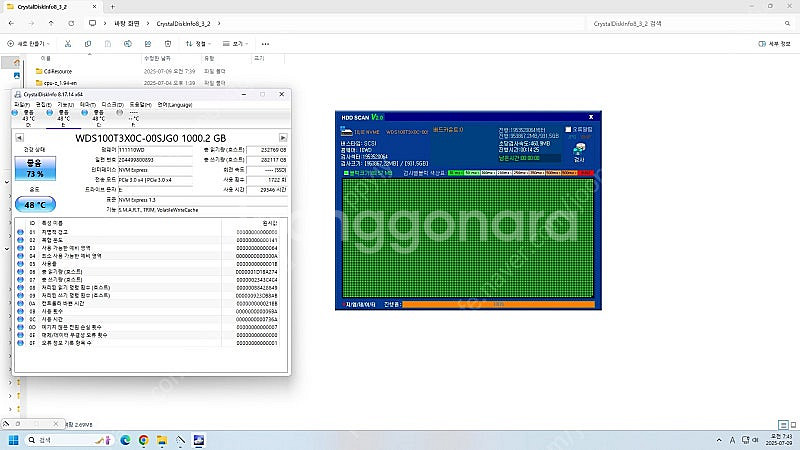The image size is (800, 450).
Task: Open Microsoft Edge from the taskbar
Action: coord(126,440)
